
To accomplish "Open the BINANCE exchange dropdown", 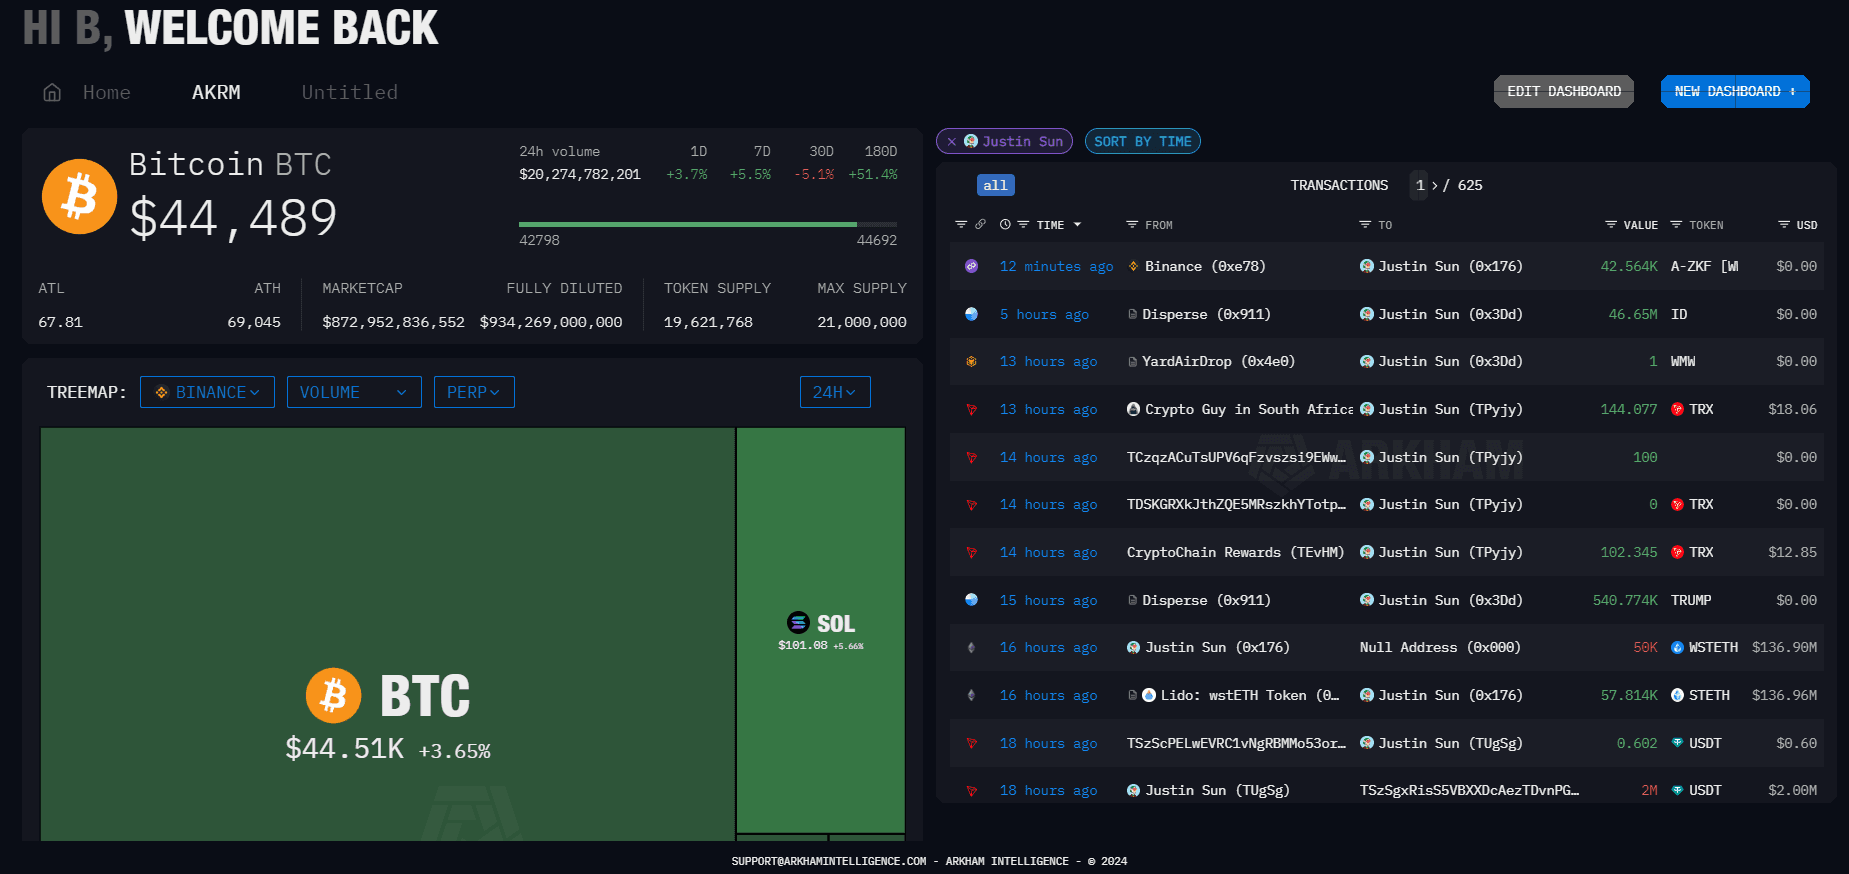I will 207,392.
